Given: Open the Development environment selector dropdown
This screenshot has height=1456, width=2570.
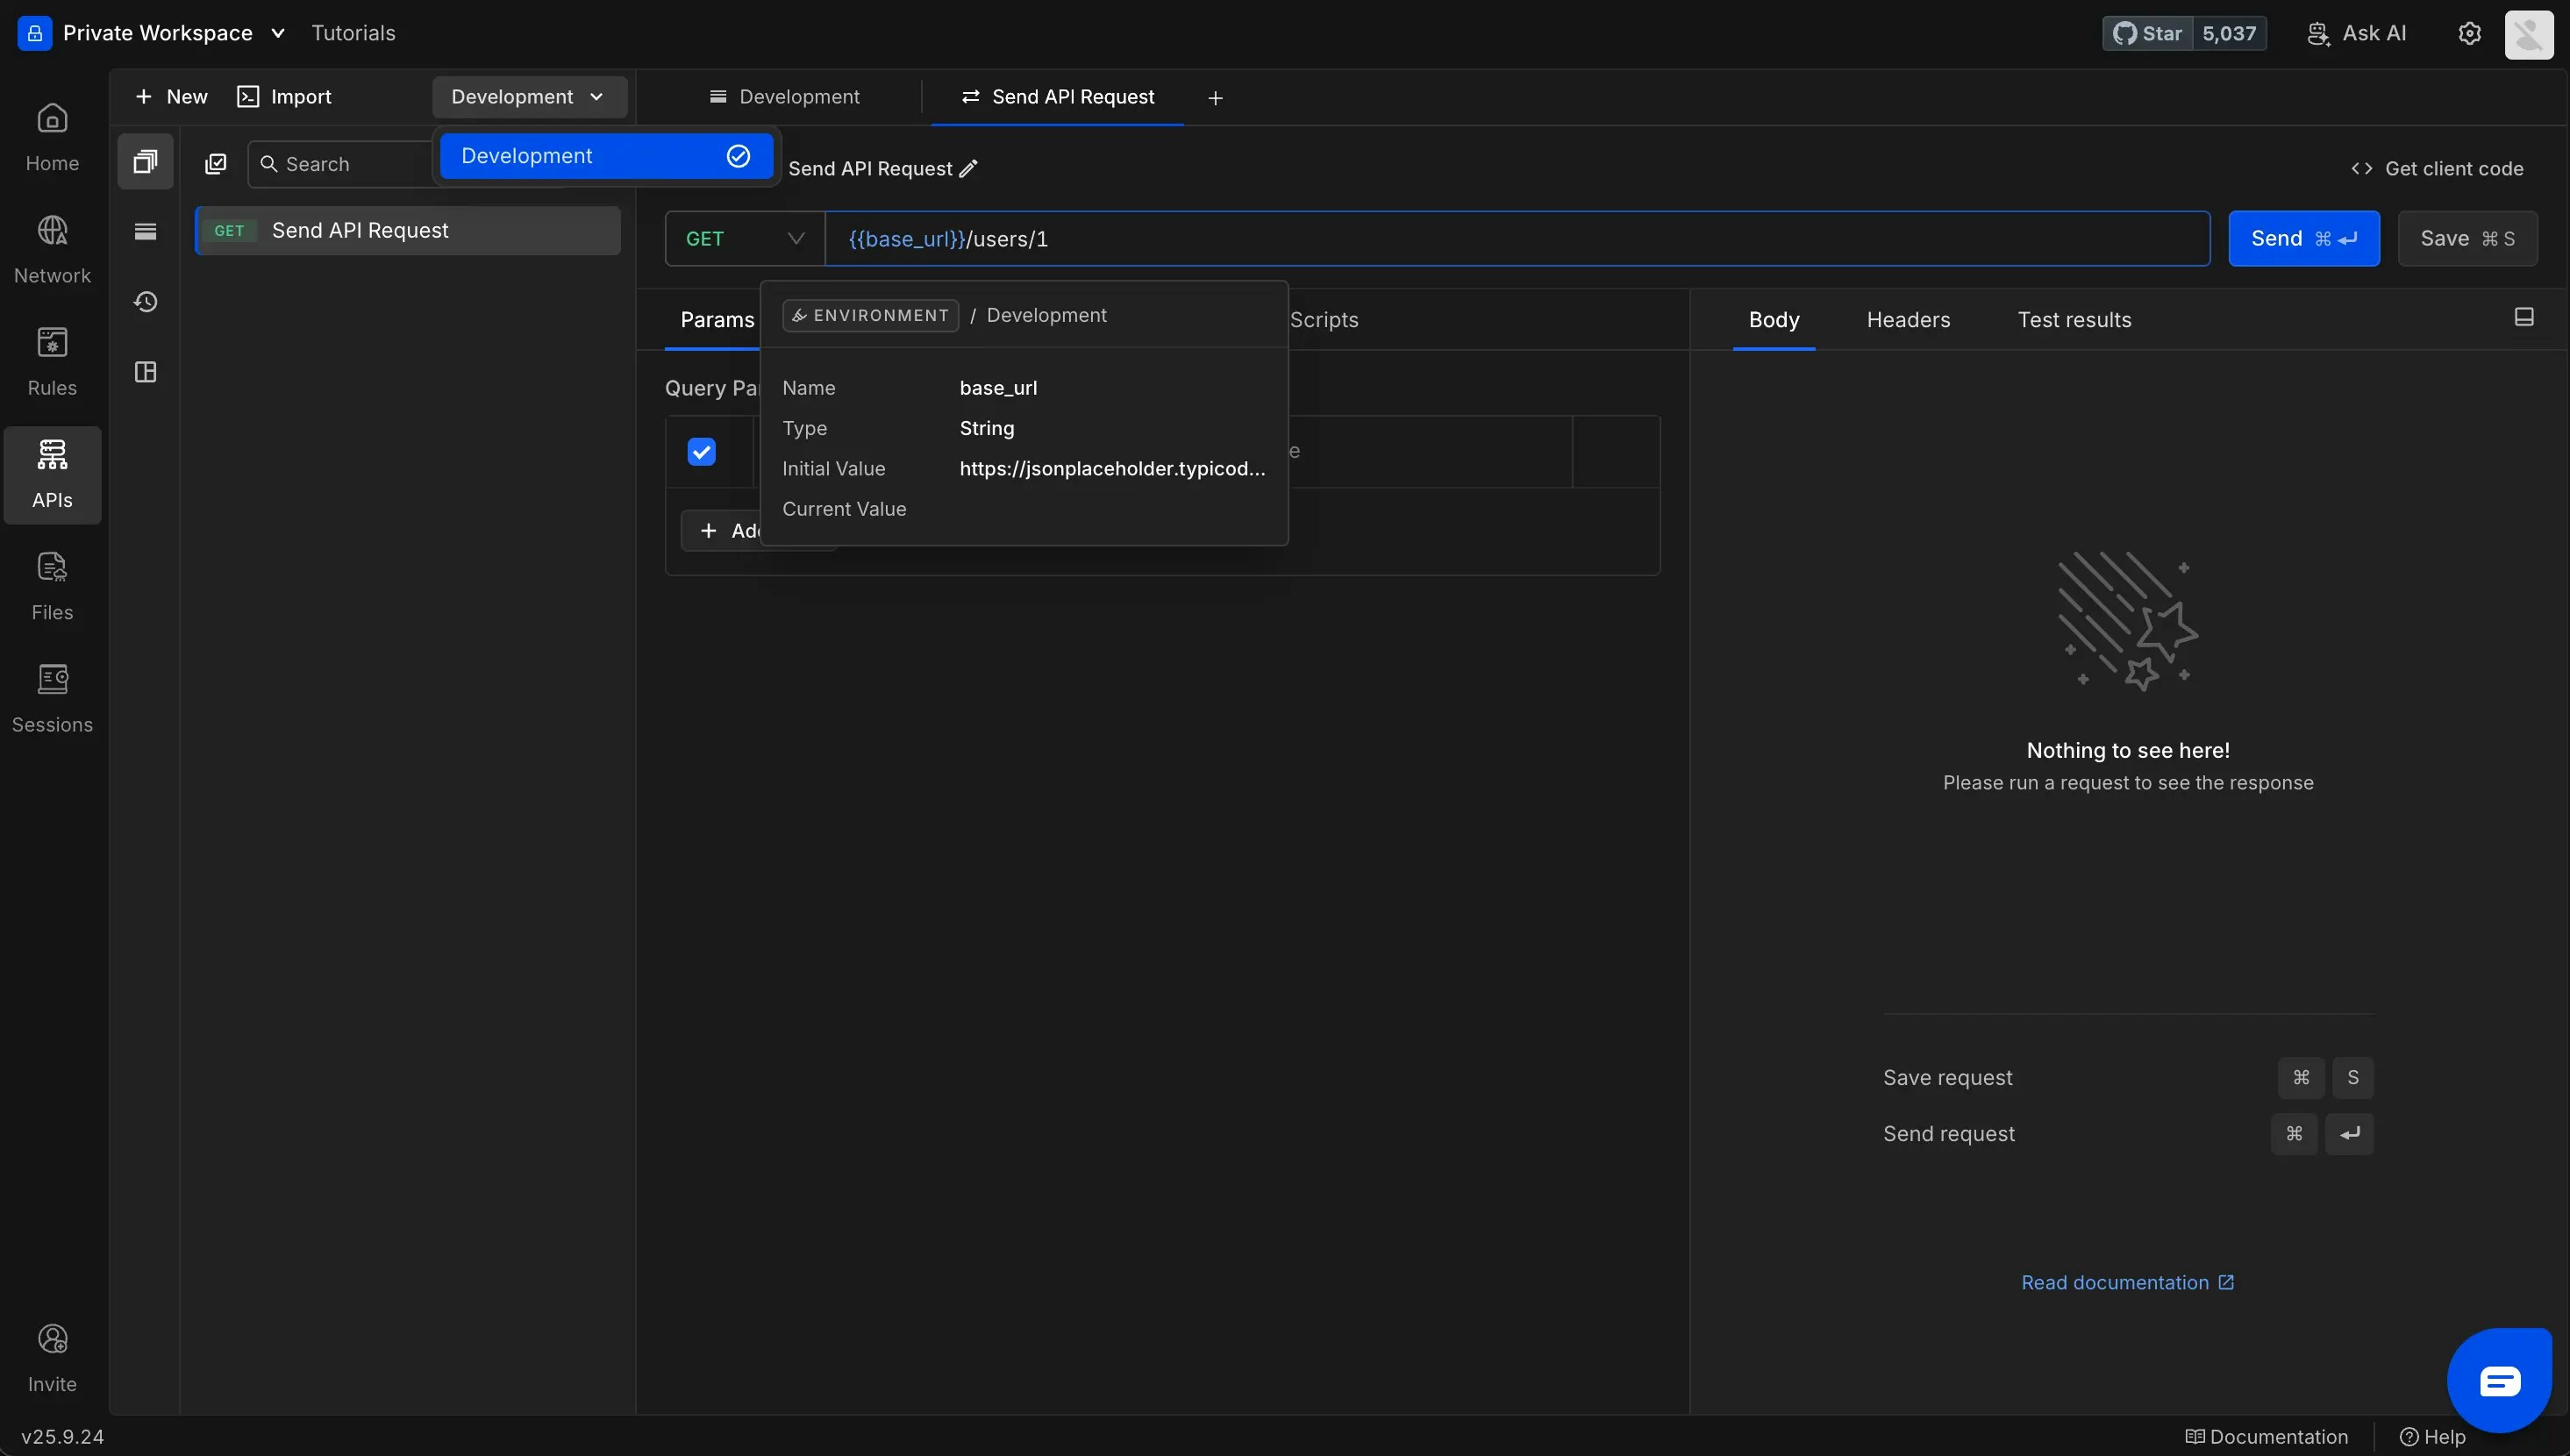Looking at the screenshot, I should click(x=528, y=97).
